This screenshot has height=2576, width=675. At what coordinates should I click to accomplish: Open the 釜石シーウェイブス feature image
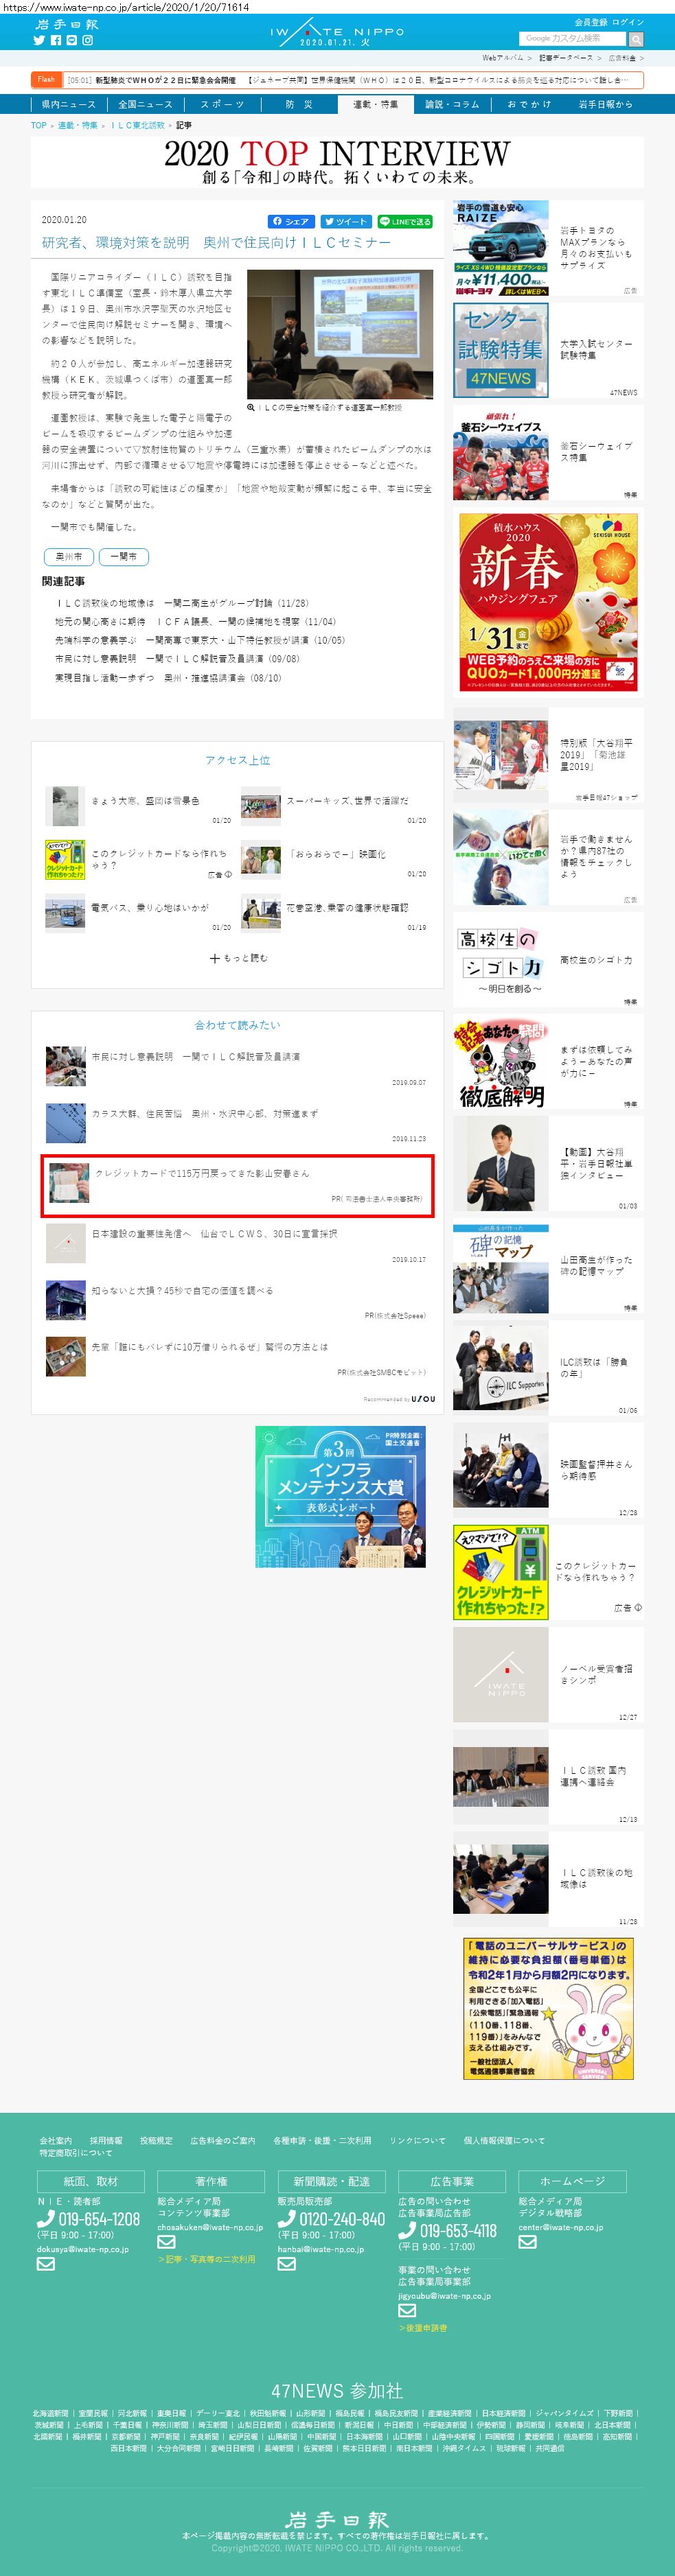coord(500,452)
